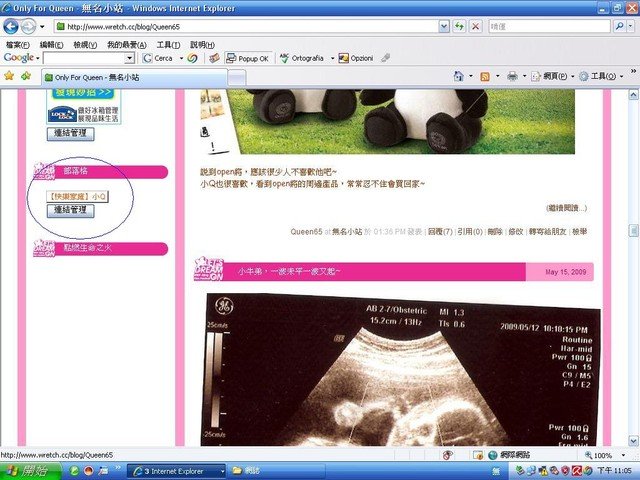This screenshot has height=480, width=640.
Task: Click the 回覆(7) replies link
Action: click(x=440, y=231)
